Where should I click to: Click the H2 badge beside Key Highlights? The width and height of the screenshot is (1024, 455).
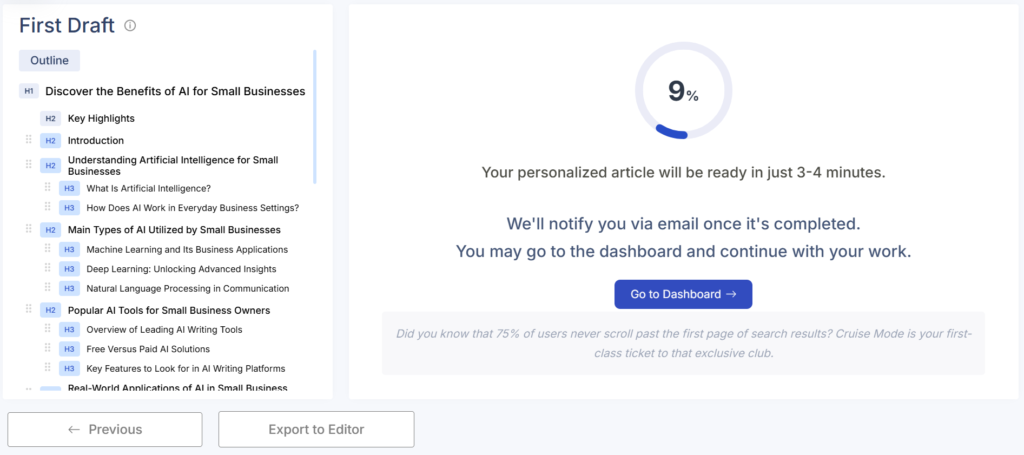[x=50, y=118]
